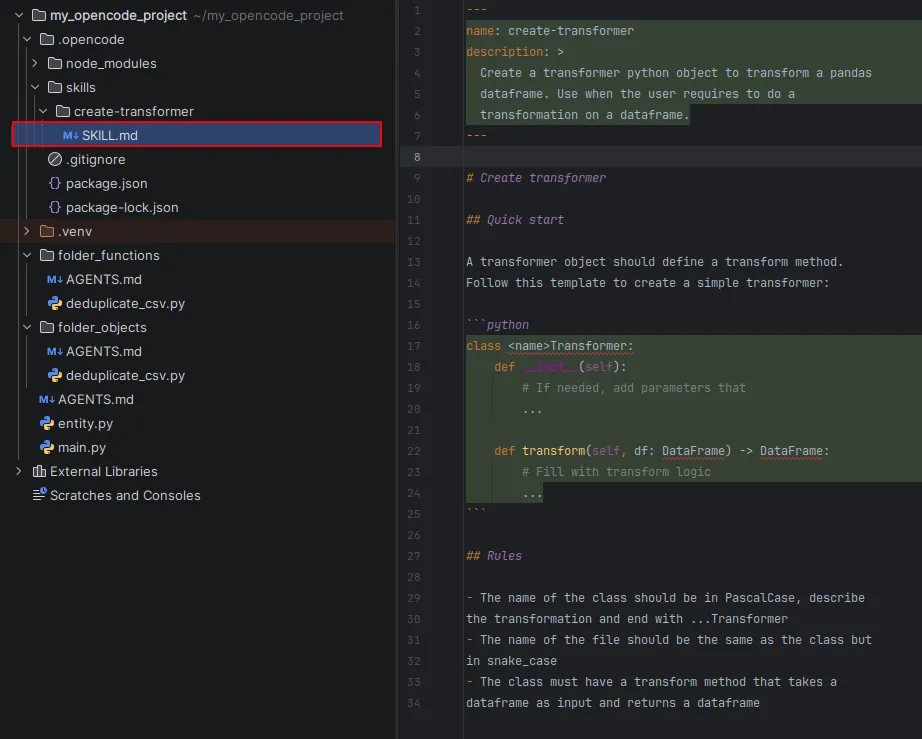Click the External Libraries library icon
Image resolution: width=922 pixels, height=739 pixels.
click(39, 472)
